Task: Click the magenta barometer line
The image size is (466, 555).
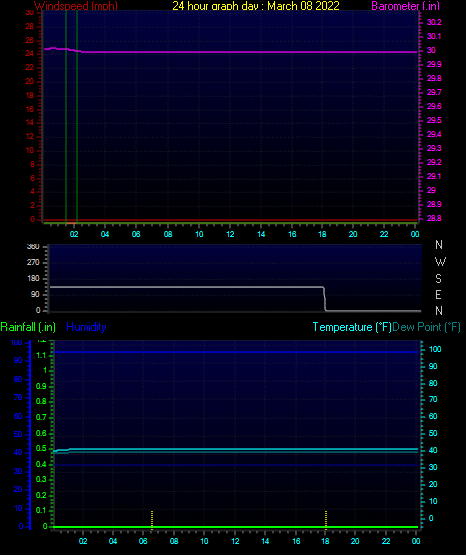Action: tap(230, 52)
